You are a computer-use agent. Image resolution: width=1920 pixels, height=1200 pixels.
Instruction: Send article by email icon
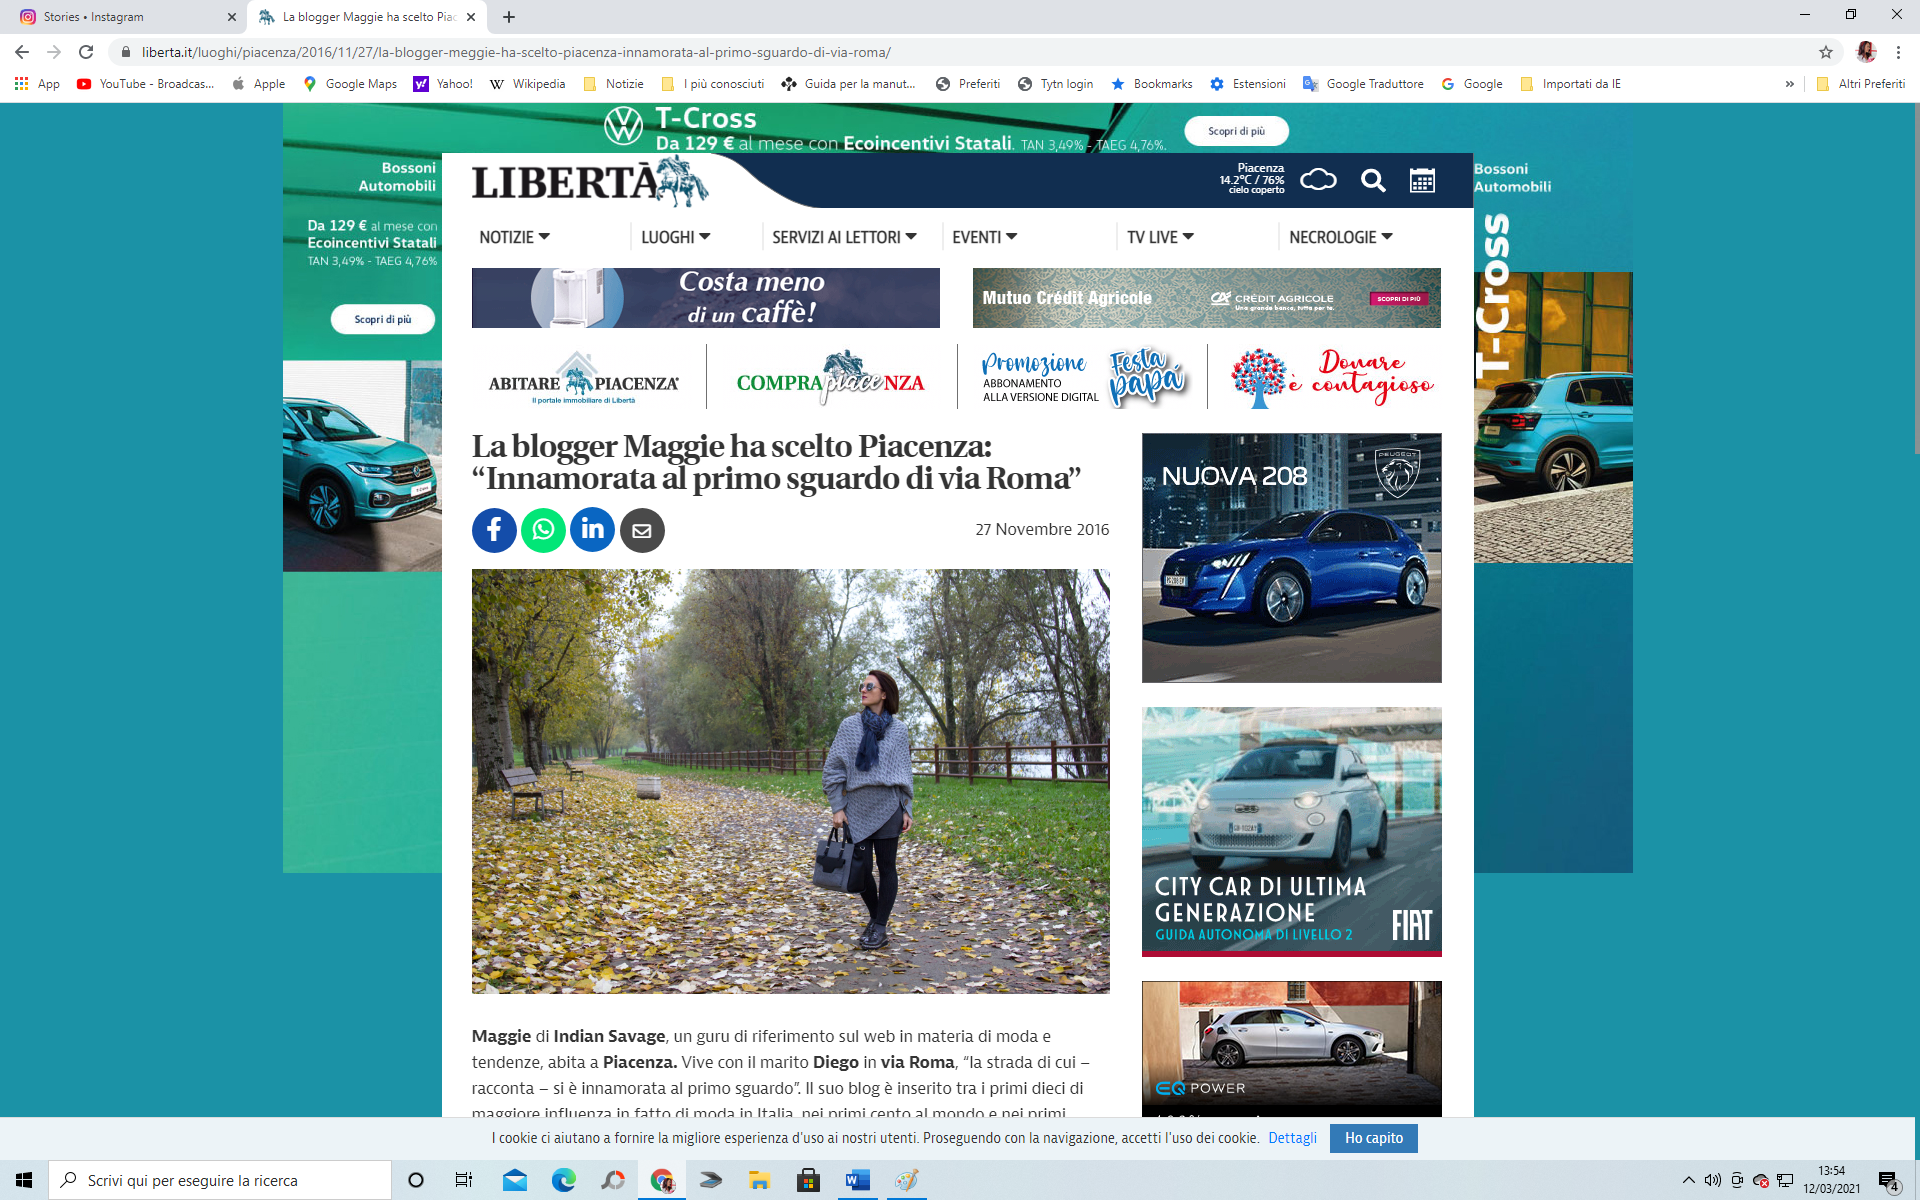coord(642,530)
